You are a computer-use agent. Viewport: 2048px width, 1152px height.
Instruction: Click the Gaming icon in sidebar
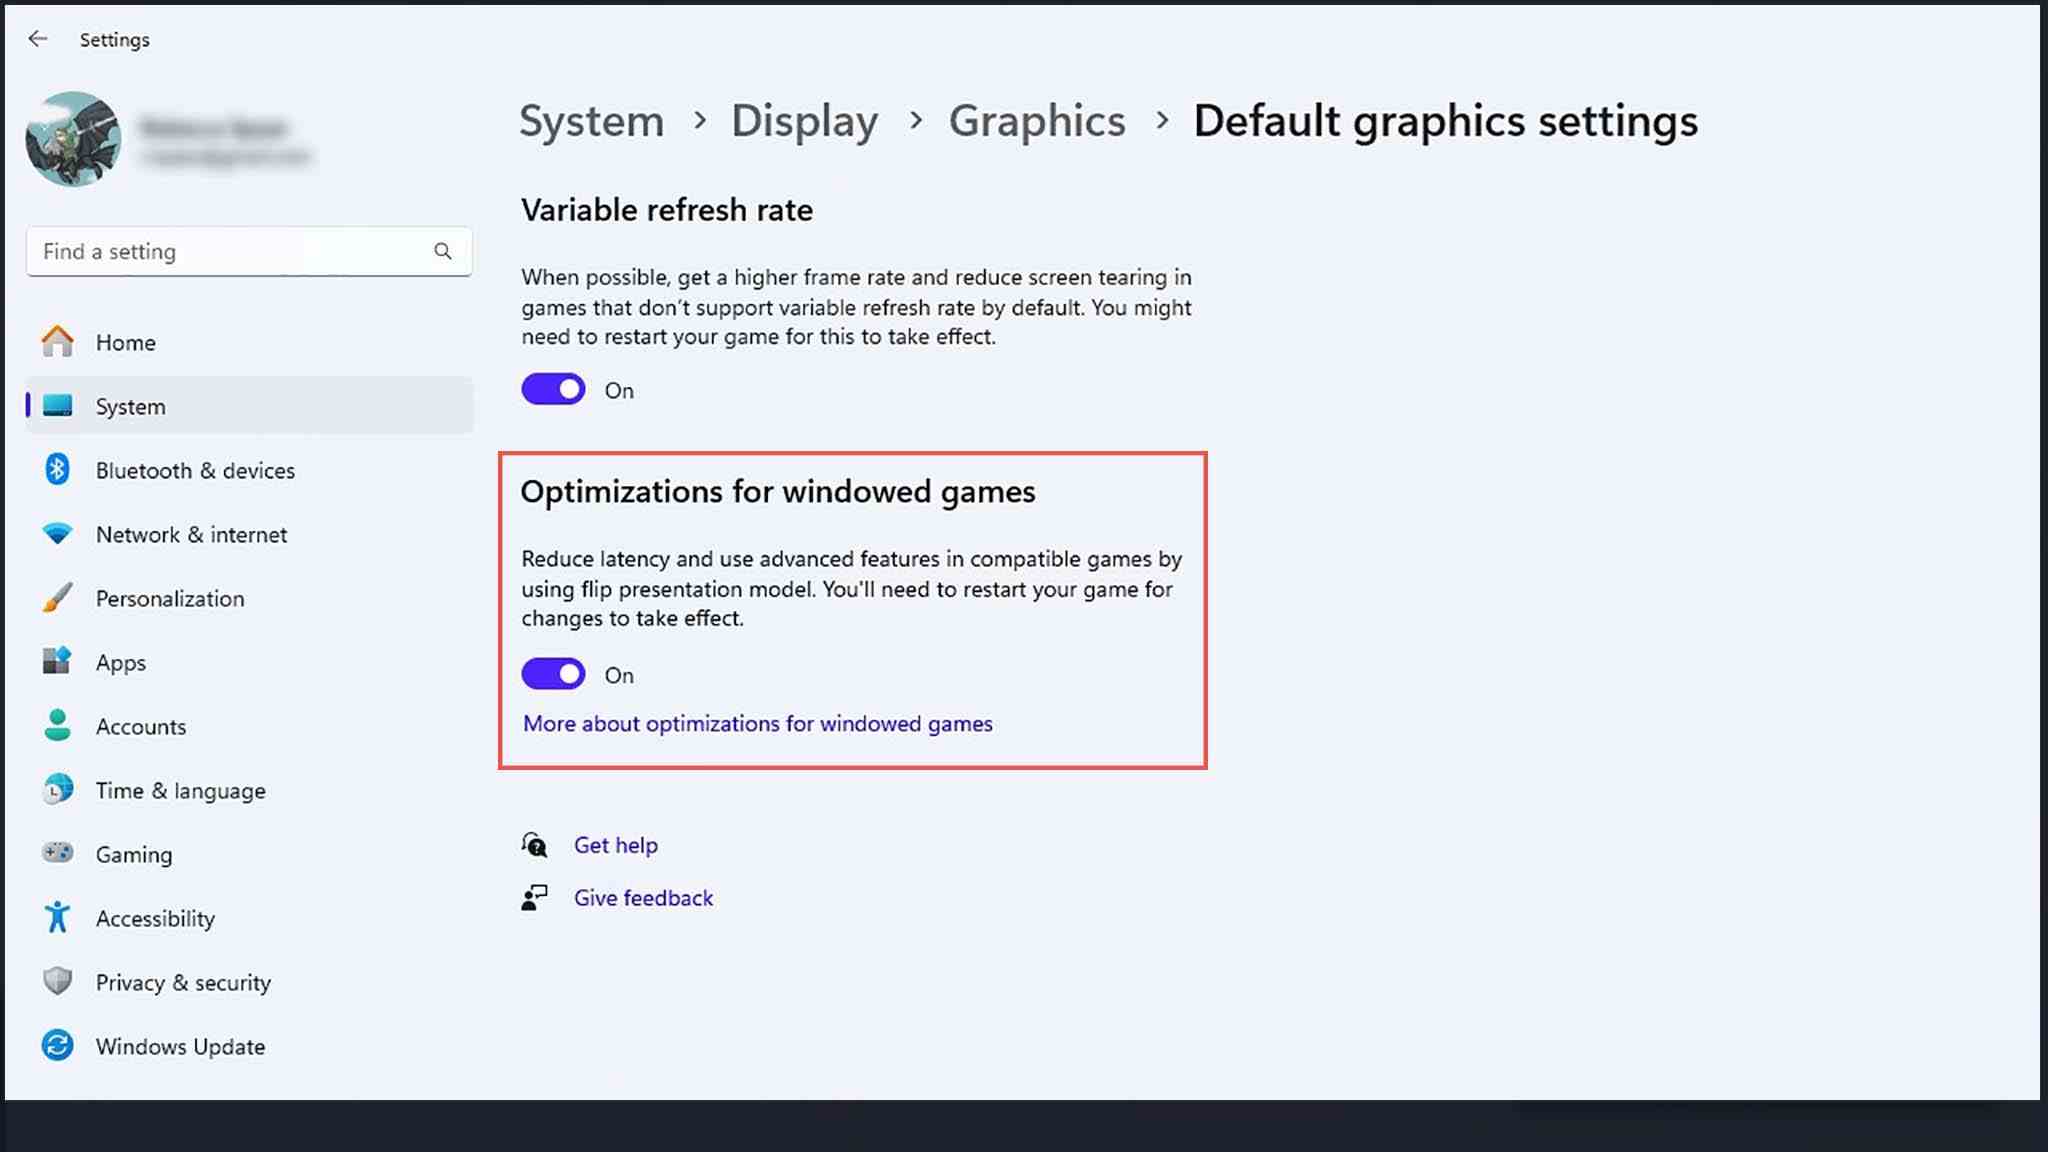(58, 852)
